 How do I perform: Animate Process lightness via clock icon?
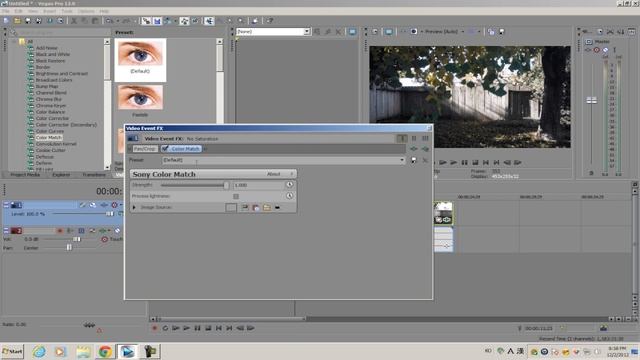point(289,196)
